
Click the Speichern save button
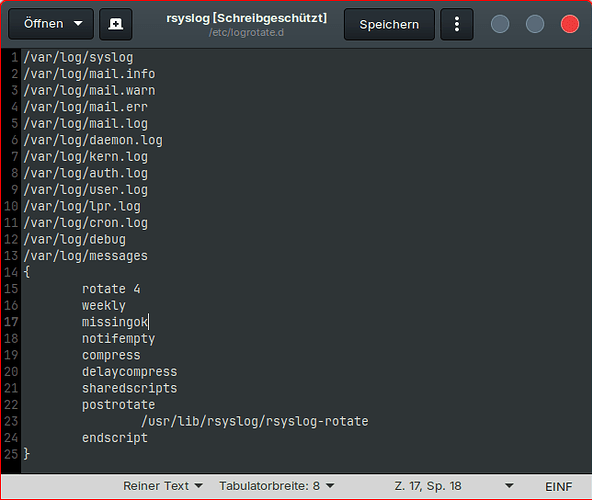[x=389, y=25]
